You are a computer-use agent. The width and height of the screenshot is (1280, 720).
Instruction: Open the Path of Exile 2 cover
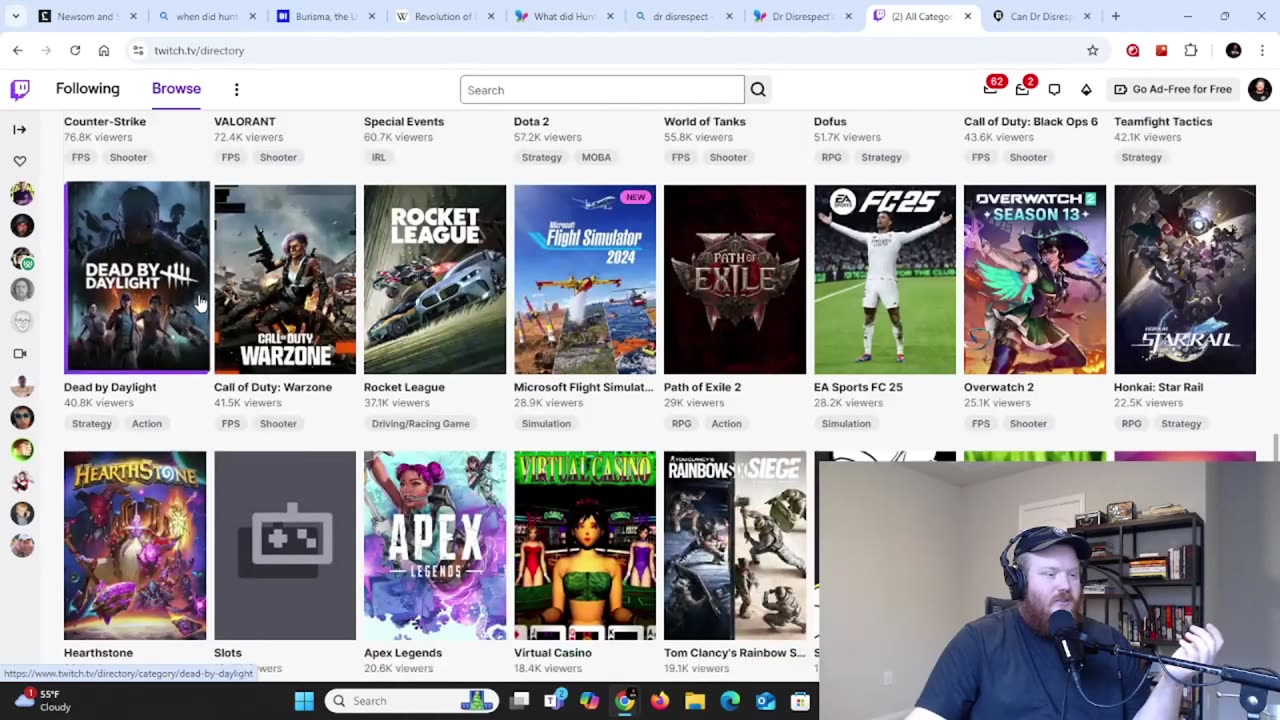click(735, 279)
